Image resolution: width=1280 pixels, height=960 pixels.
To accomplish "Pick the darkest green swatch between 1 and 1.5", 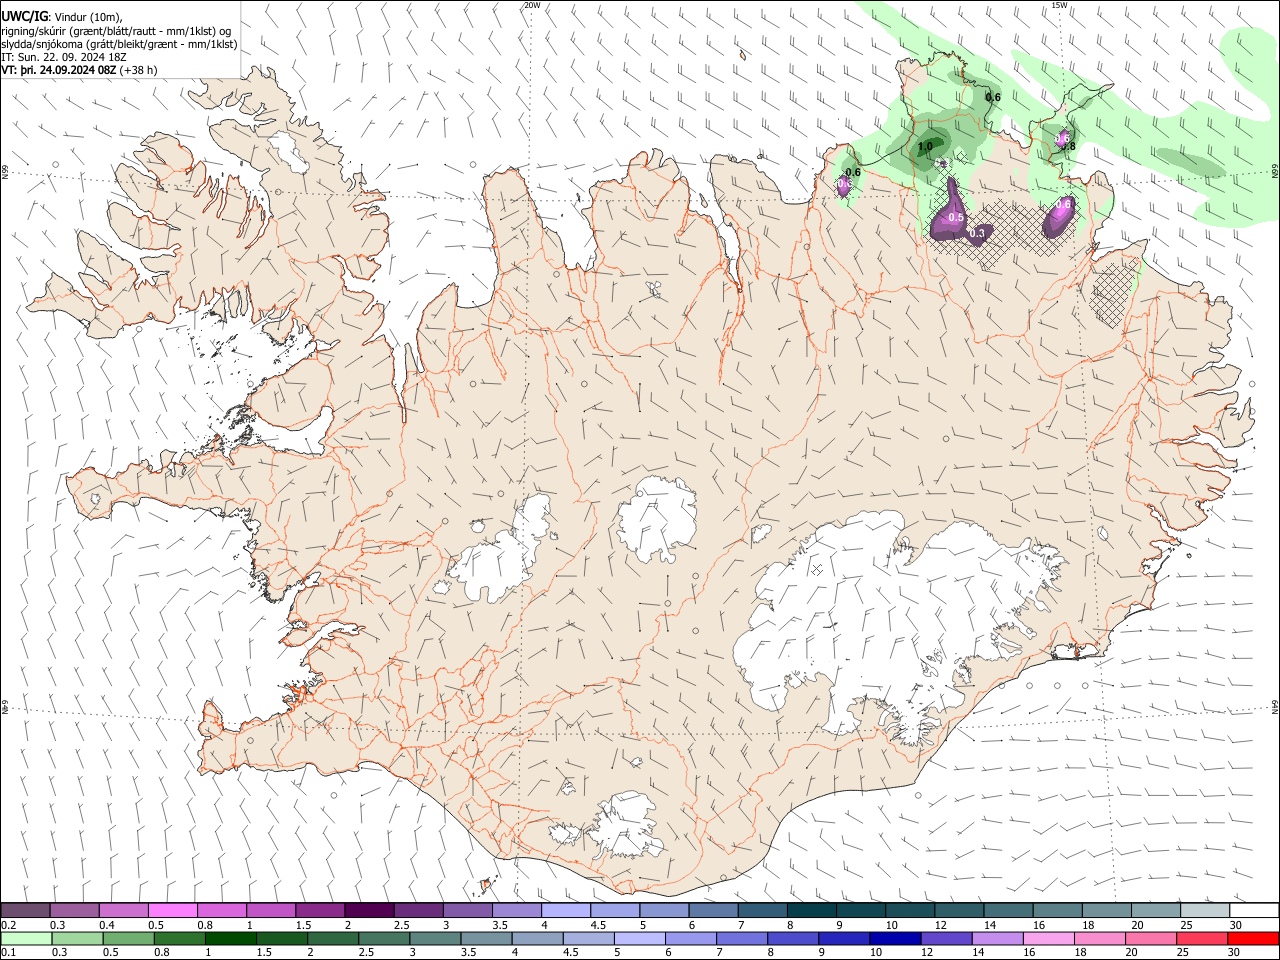I will pyautogui.click(x=230, y=938).
